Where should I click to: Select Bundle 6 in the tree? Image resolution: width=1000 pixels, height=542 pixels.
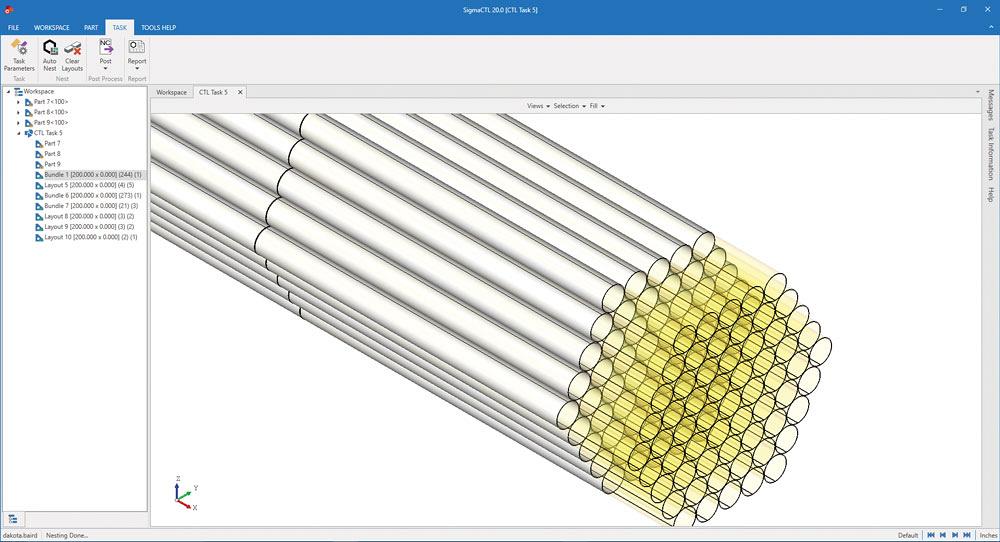pos(92,195)
